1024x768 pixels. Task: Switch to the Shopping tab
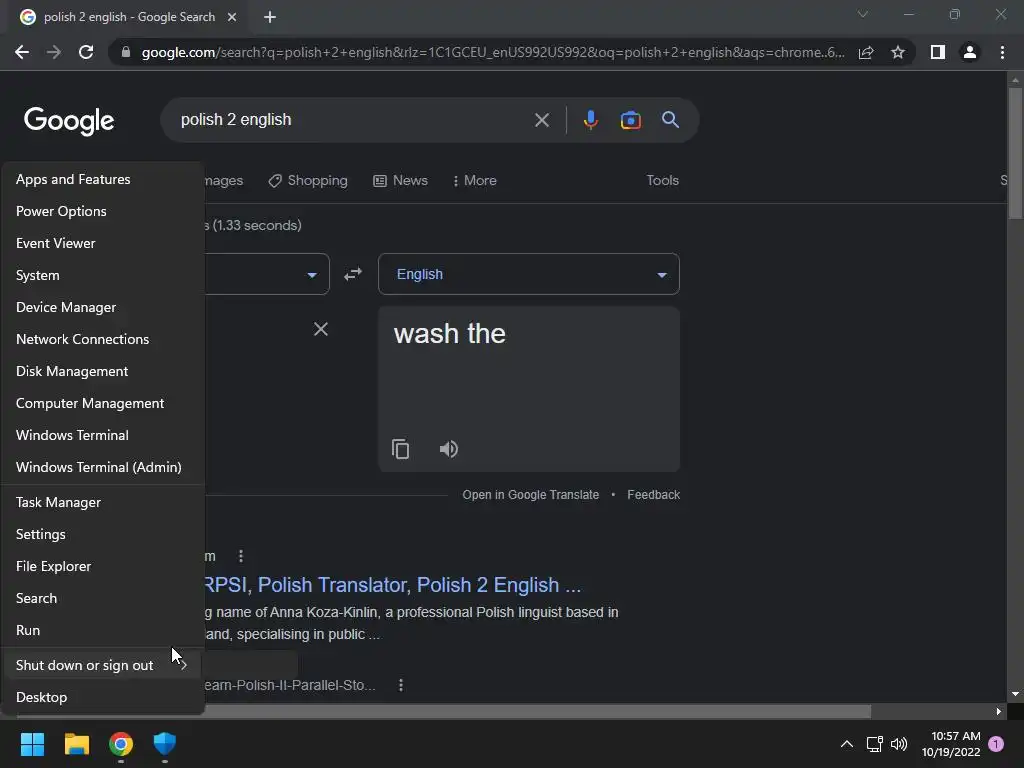click(x=308, y=181)
